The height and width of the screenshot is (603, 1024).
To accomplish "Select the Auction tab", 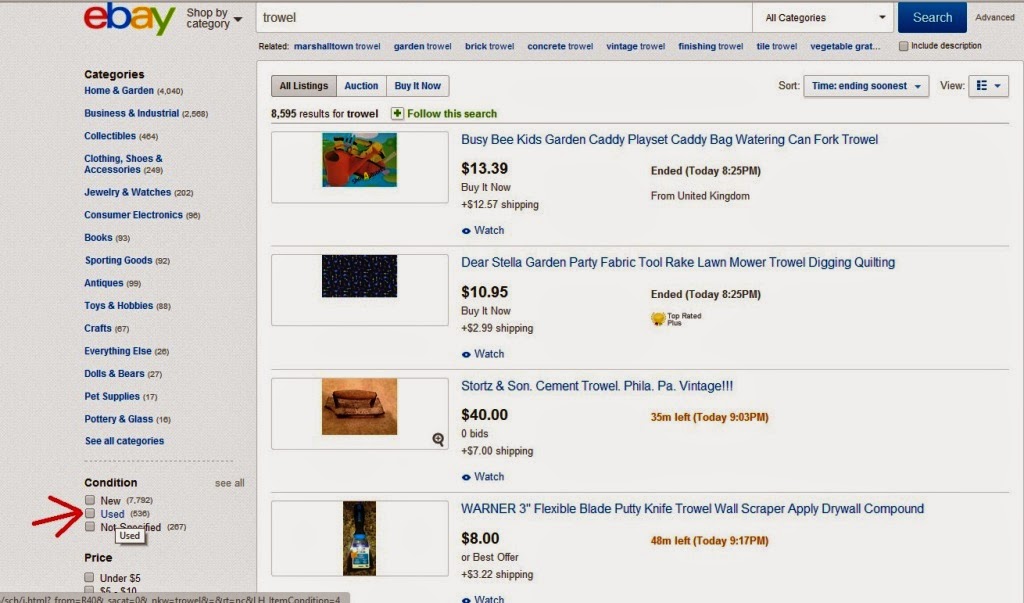I will [x=361, y=86].
